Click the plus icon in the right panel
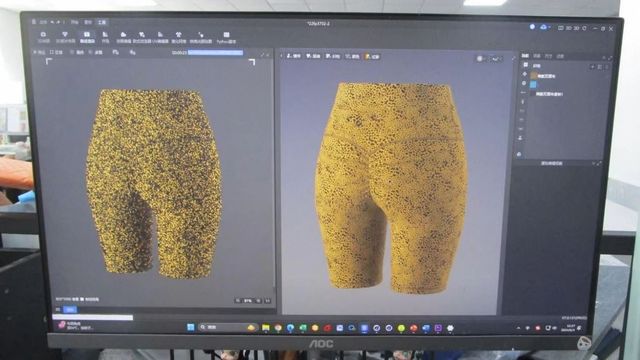This screenshot has width=640, height=360. point(592,66)
